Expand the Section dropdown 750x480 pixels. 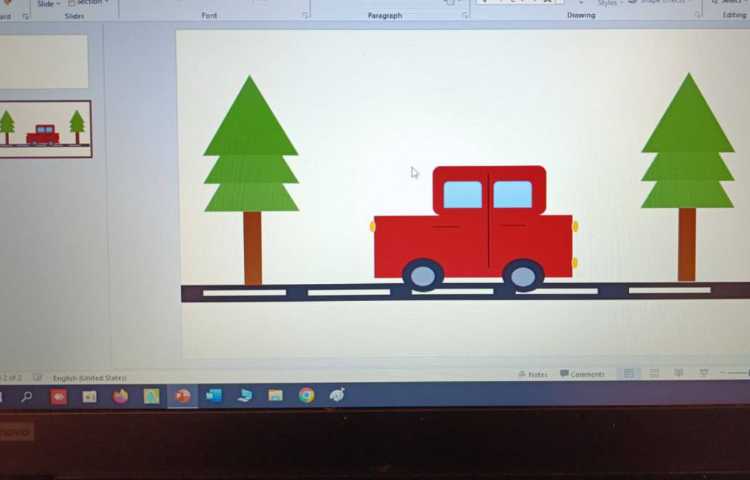(91, 3)
